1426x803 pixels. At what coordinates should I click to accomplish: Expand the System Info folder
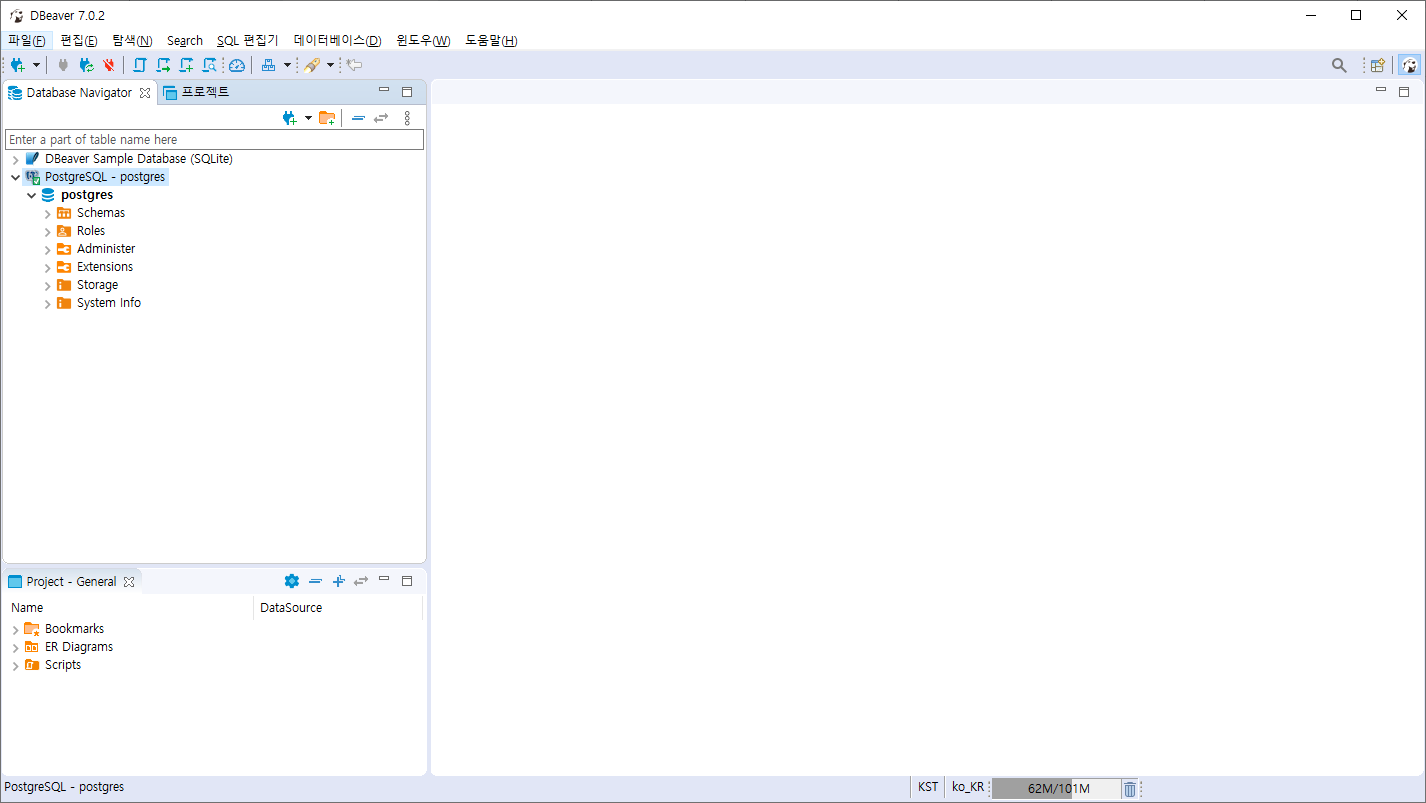[x=47, y=304]
